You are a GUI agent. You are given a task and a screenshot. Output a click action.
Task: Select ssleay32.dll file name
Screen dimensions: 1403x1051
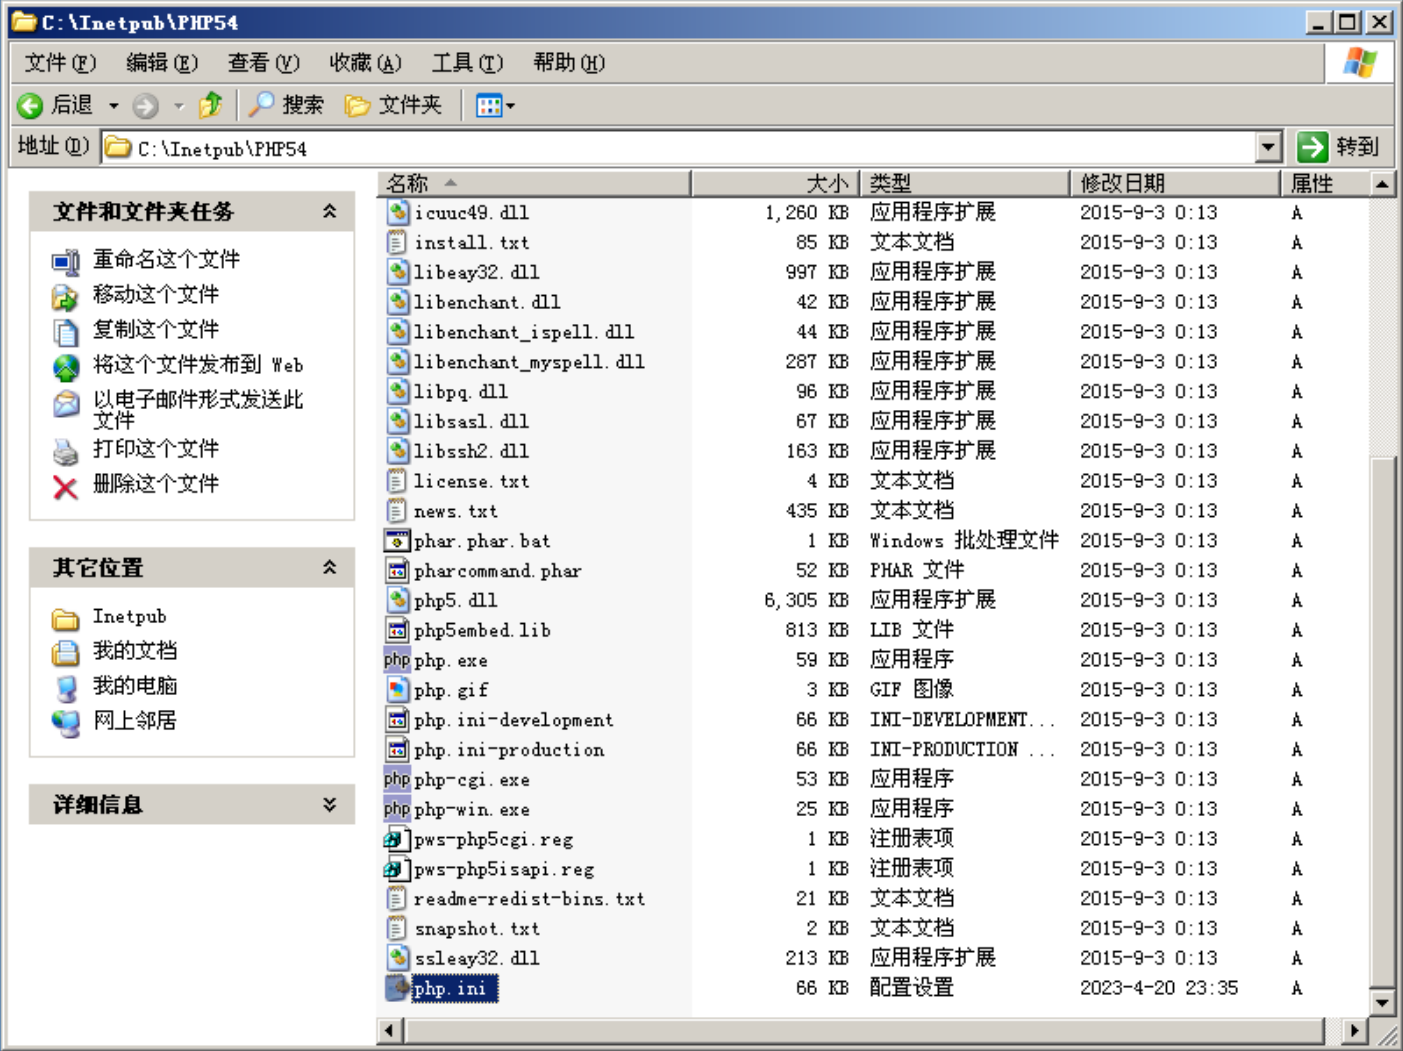tap(477, 958)
